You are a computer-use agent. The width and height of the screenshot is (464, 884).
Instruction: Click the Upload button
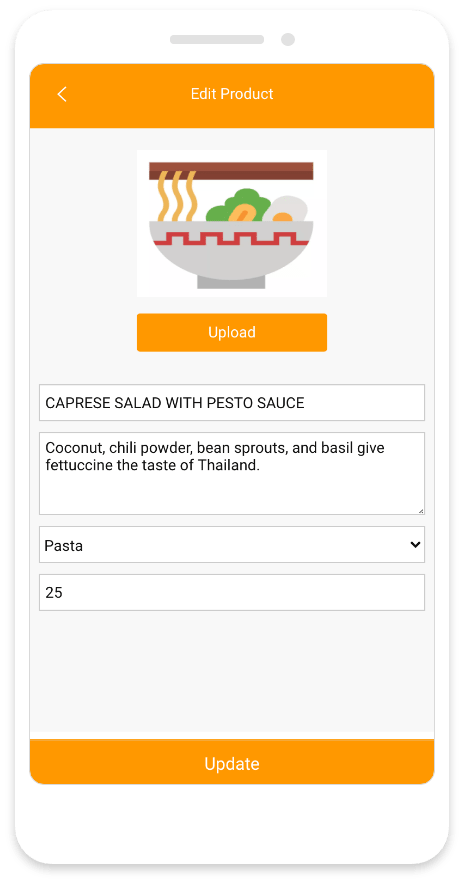(232, 333)
